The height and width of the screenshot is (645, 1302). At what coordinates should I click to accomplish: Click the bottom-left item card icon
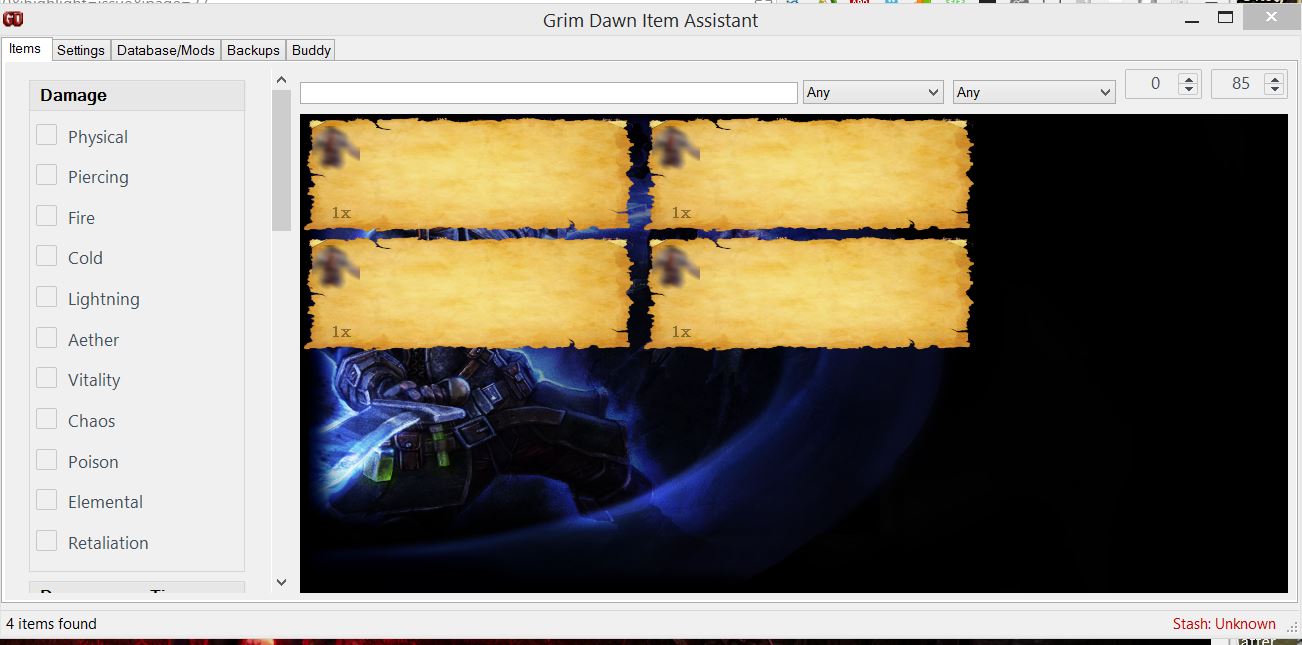point(335,265)
